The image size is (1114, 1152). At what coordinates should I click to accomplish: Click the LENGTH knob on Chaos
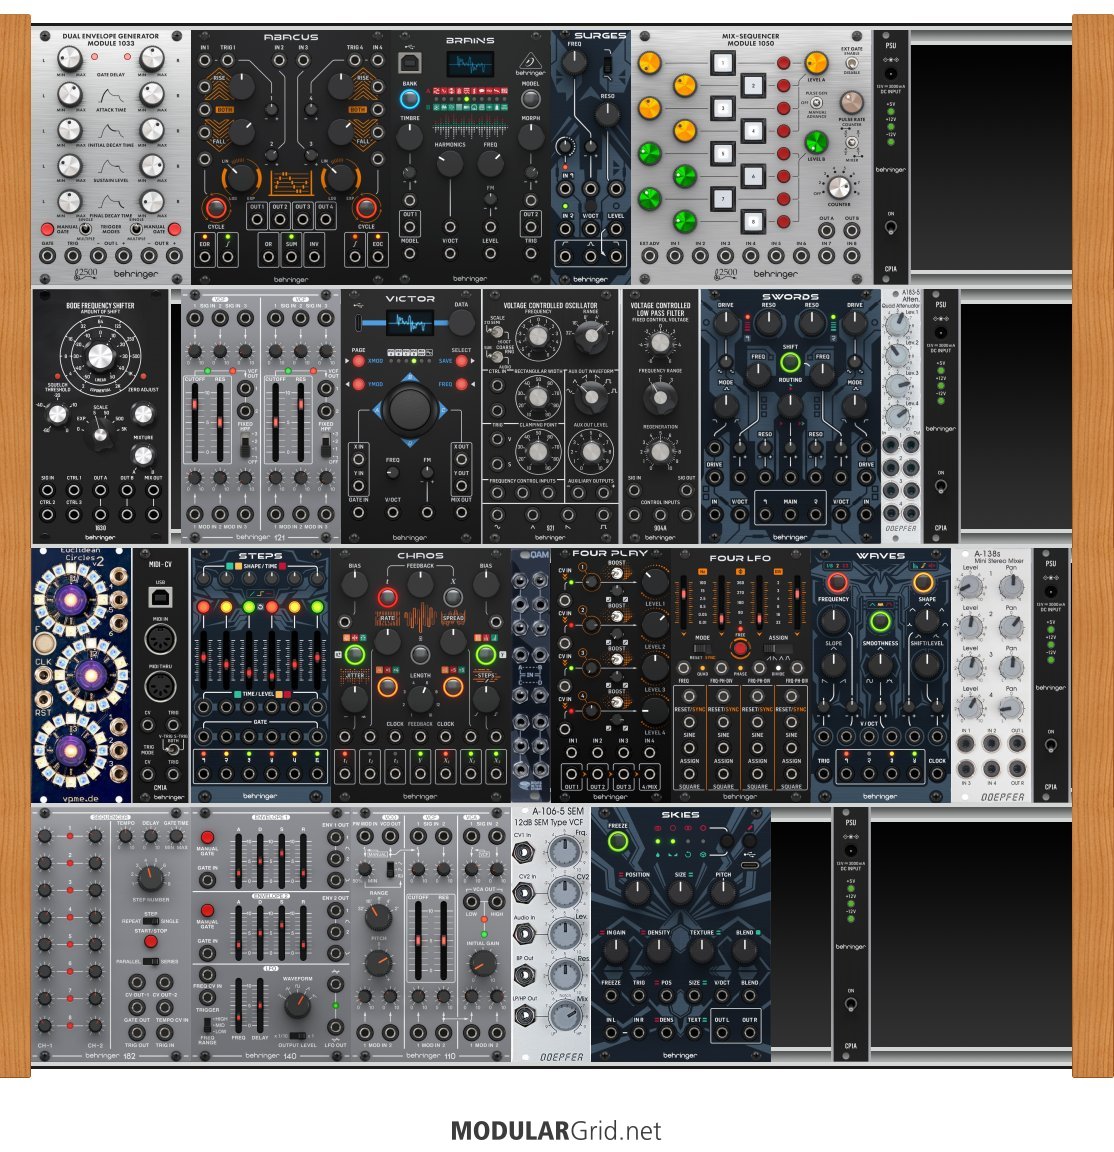[420, 699]
